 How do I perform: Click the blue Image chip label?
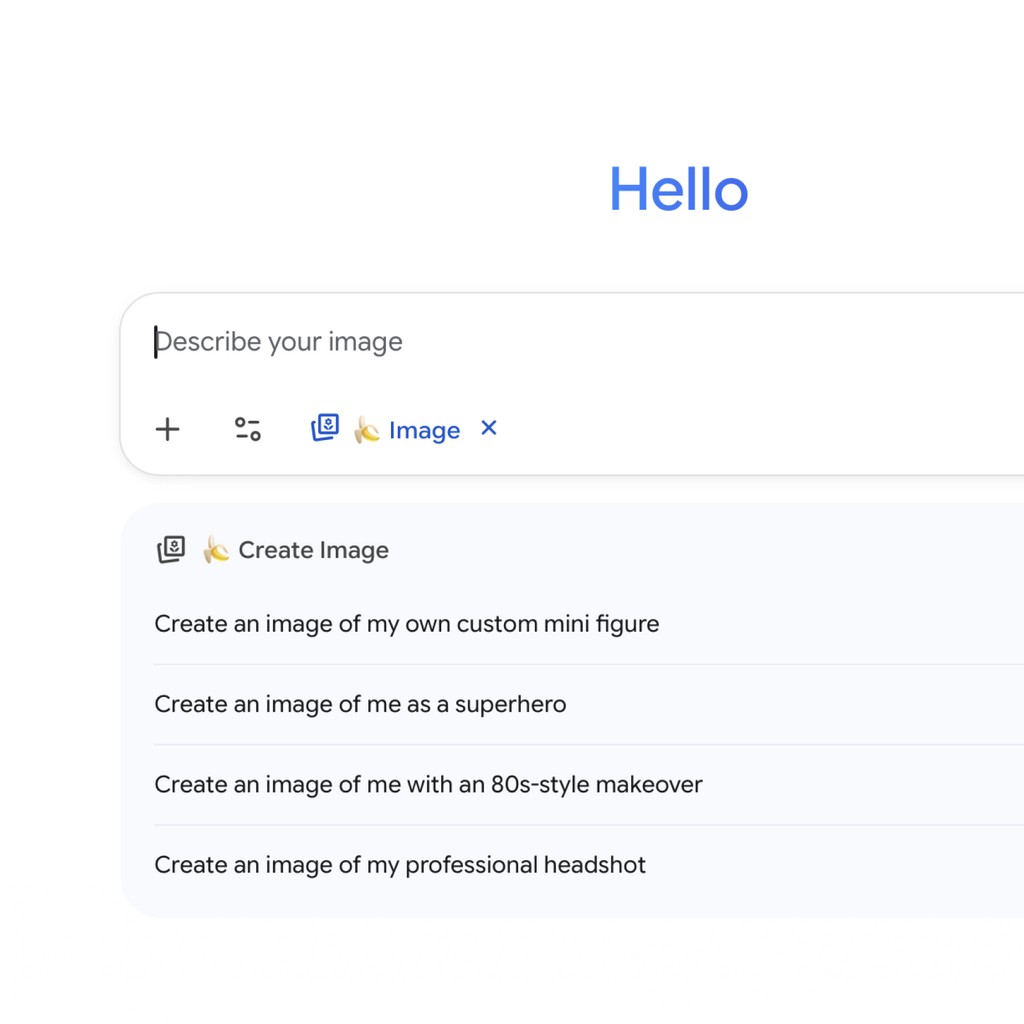tap(424, 431)
